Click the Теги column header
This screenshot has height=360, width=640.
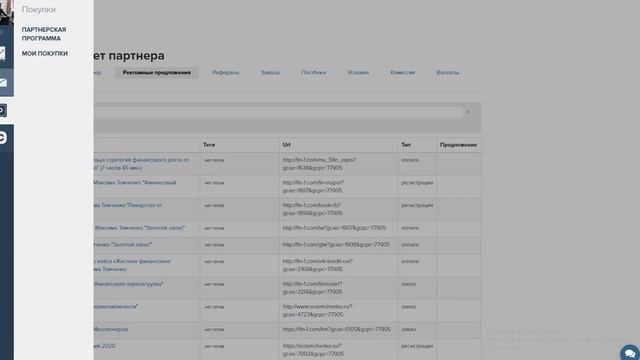209,145
